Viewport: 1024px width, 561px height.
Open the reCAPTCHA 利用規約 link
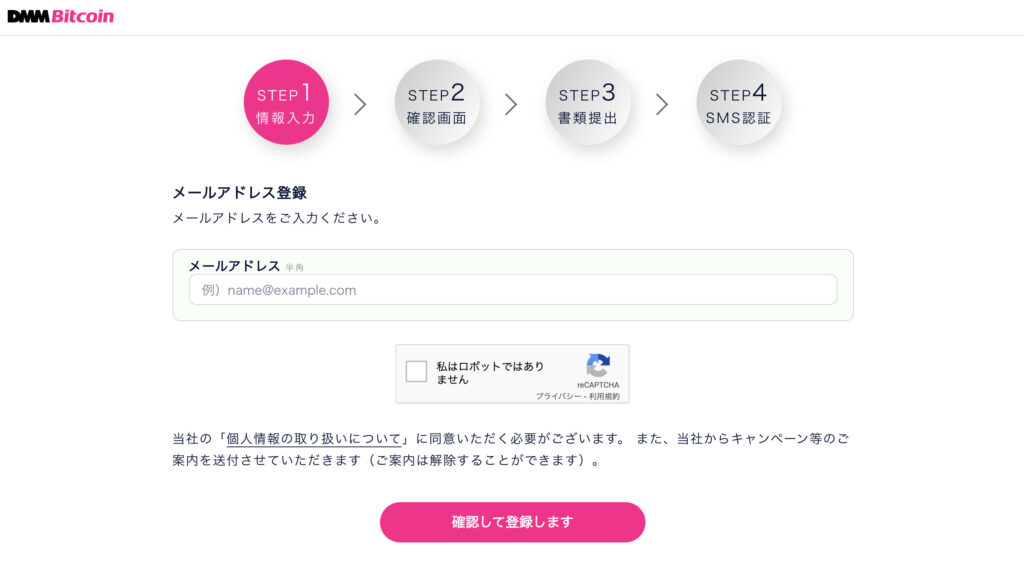coord(604,396)
